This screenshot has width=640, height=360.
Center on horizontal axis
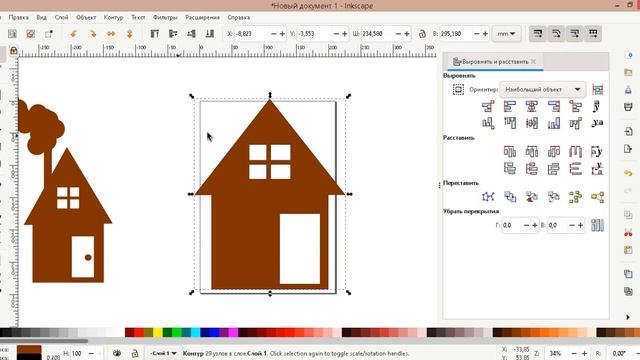(531, 123)
